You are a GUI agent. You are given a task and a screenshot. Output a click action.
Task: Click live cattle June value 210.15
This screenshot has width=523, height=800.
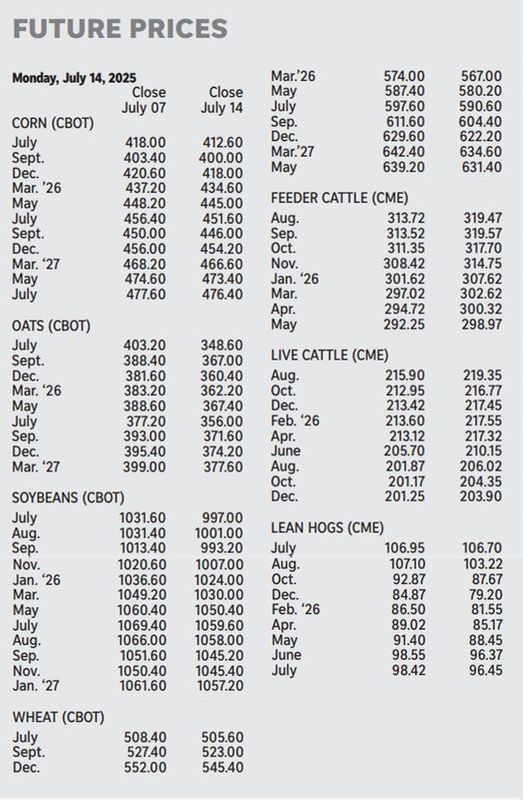(483, 451)
